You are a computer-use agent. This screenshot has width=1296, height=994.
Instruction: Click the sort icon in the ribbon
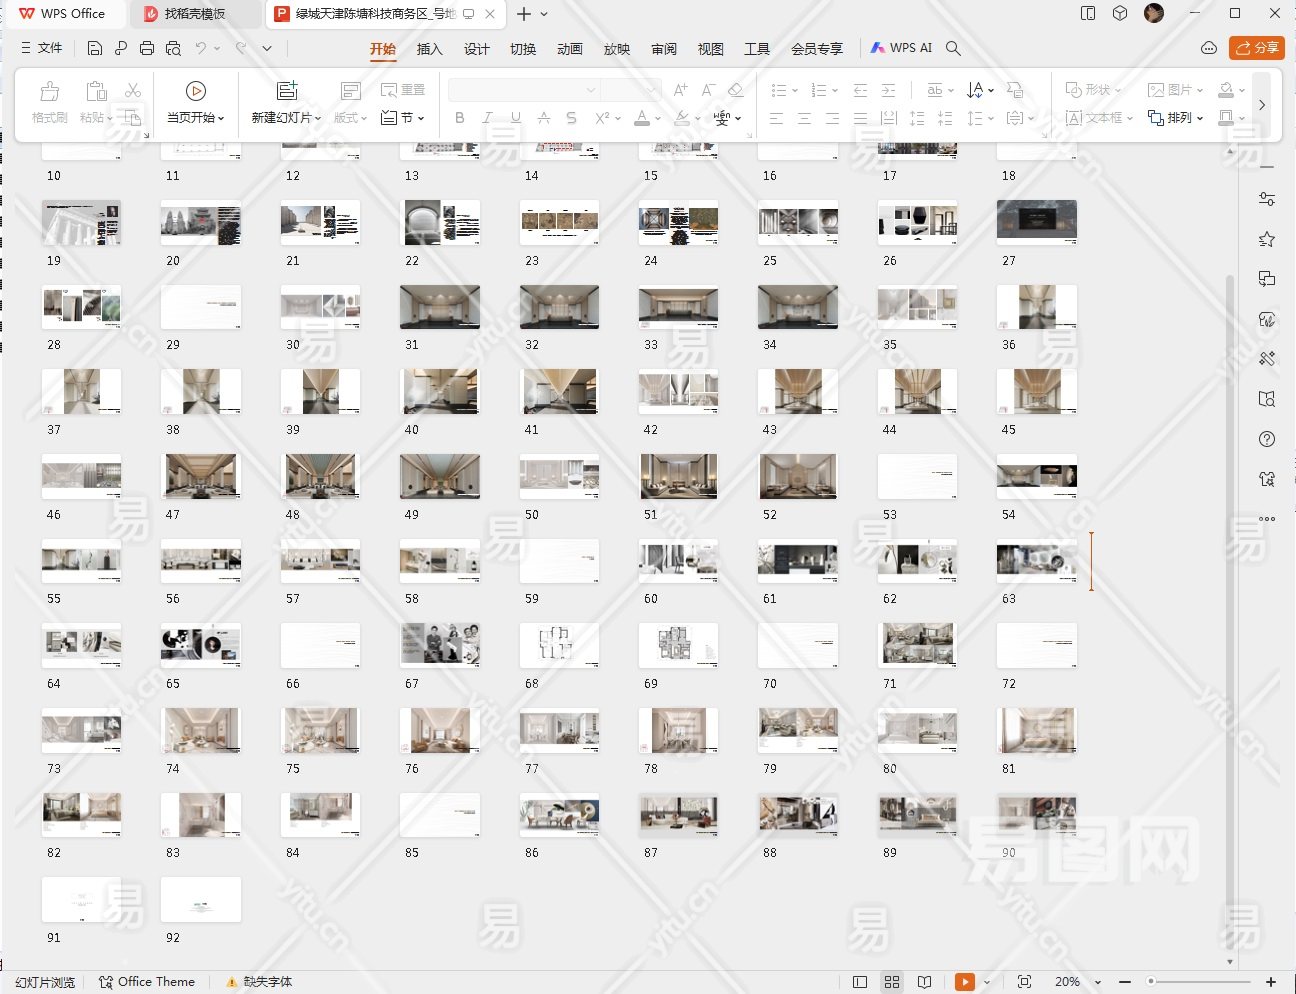976,90
